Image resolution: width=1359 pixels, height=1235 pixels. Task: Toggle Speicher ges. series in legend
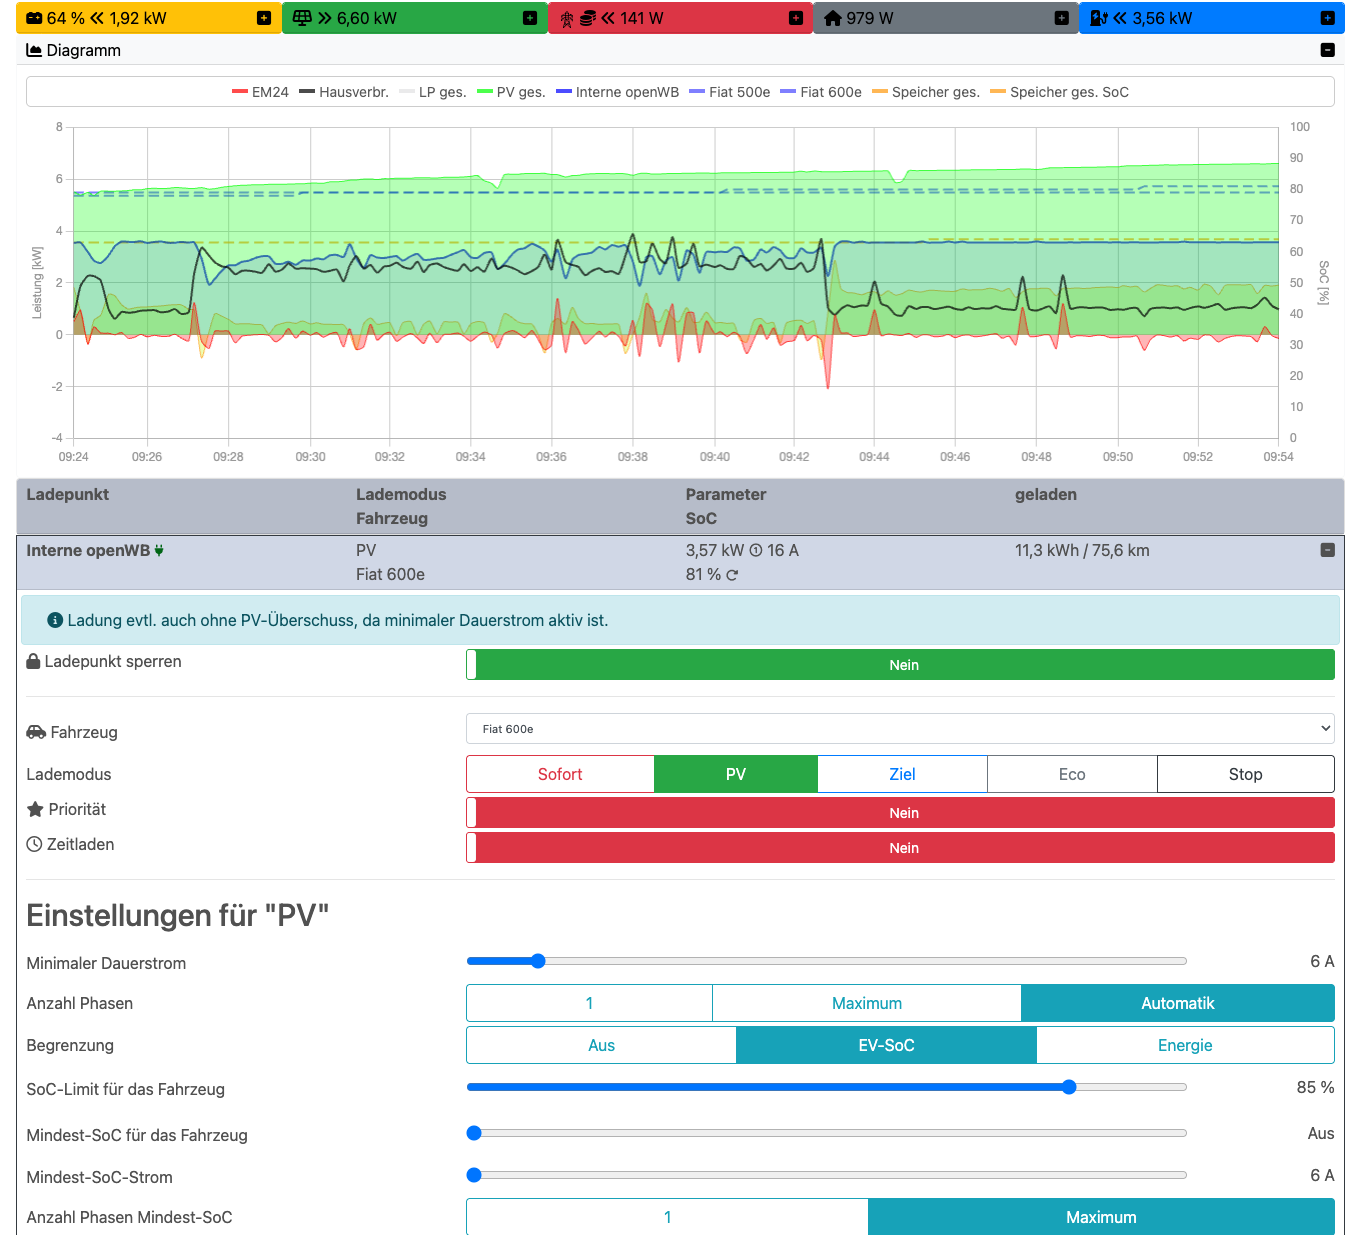pos(926,92)
